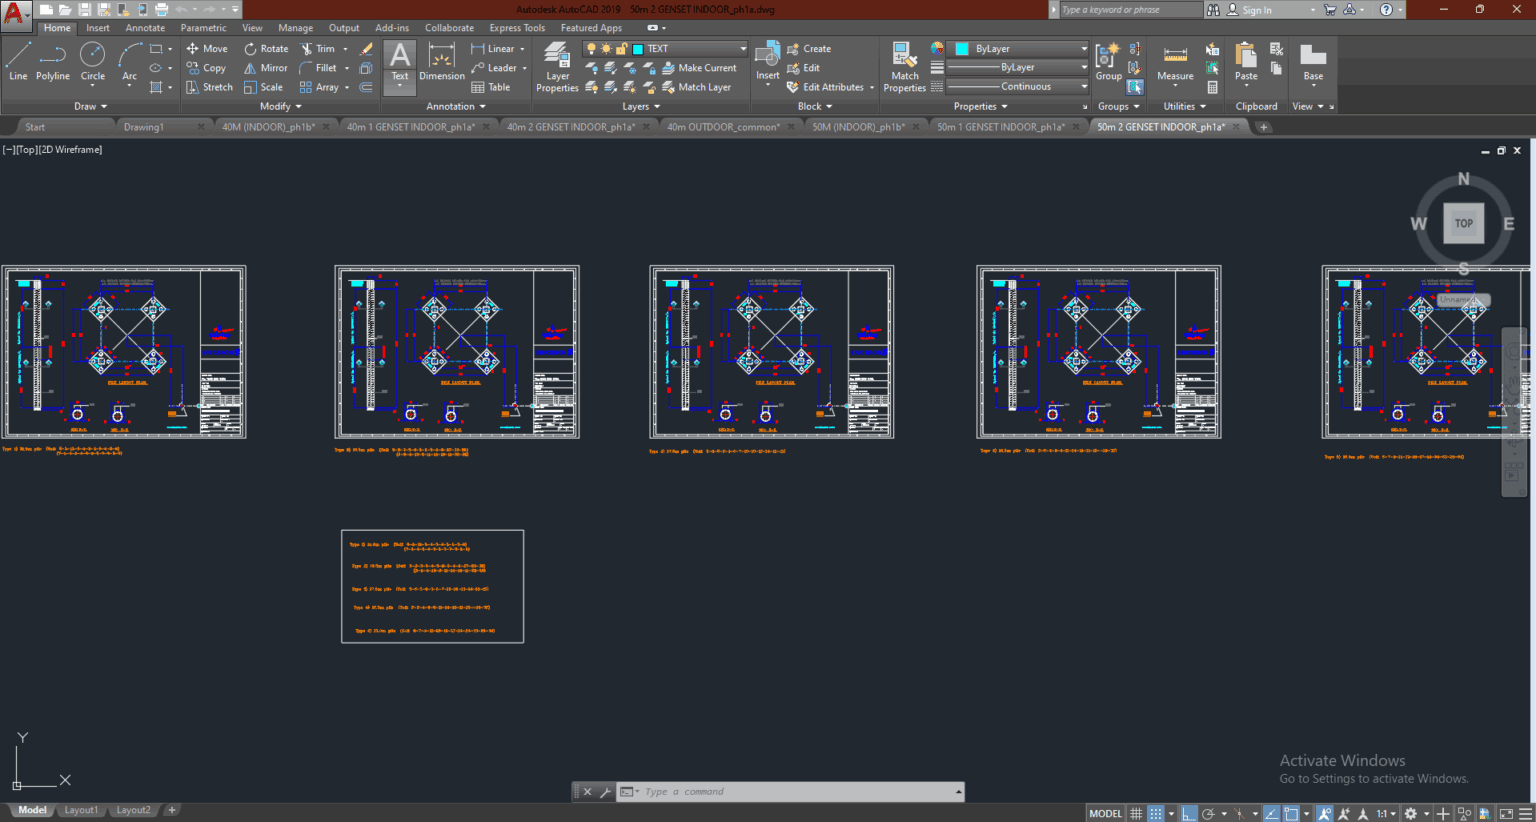
Task: Activate the Circle tool
Action: click(92, 62)
